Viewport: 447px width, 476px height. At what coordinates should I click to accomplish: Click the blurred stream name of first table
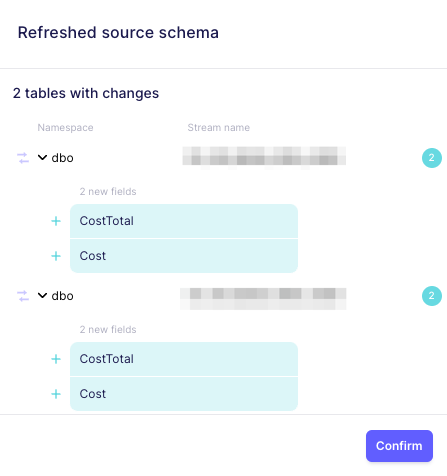(264, 158)
